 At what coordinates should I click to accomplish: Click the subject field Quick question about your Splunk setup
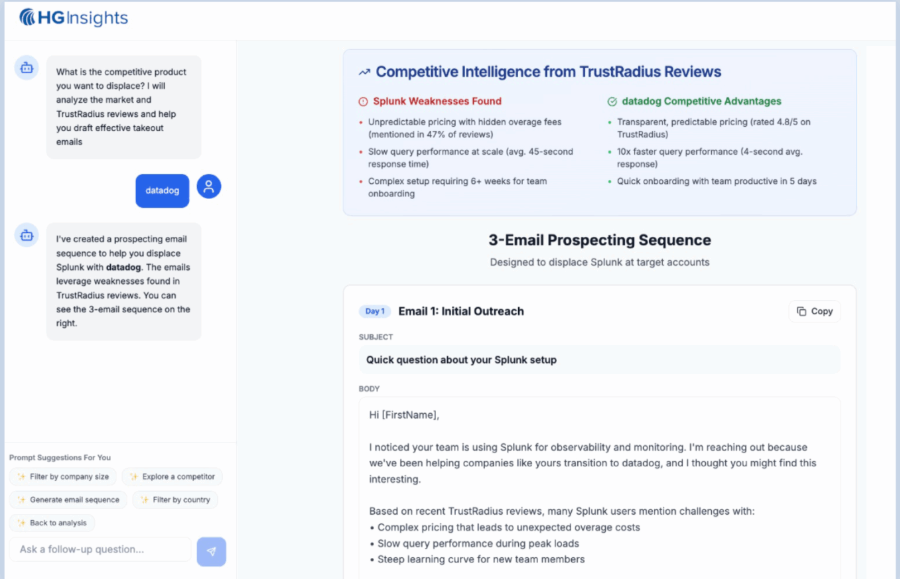point(599,360)
